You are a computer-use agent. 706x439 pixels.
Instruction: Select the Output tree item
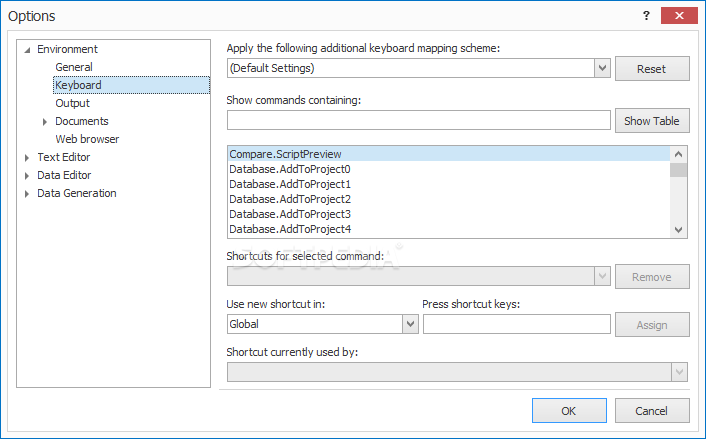coord(72,103)
